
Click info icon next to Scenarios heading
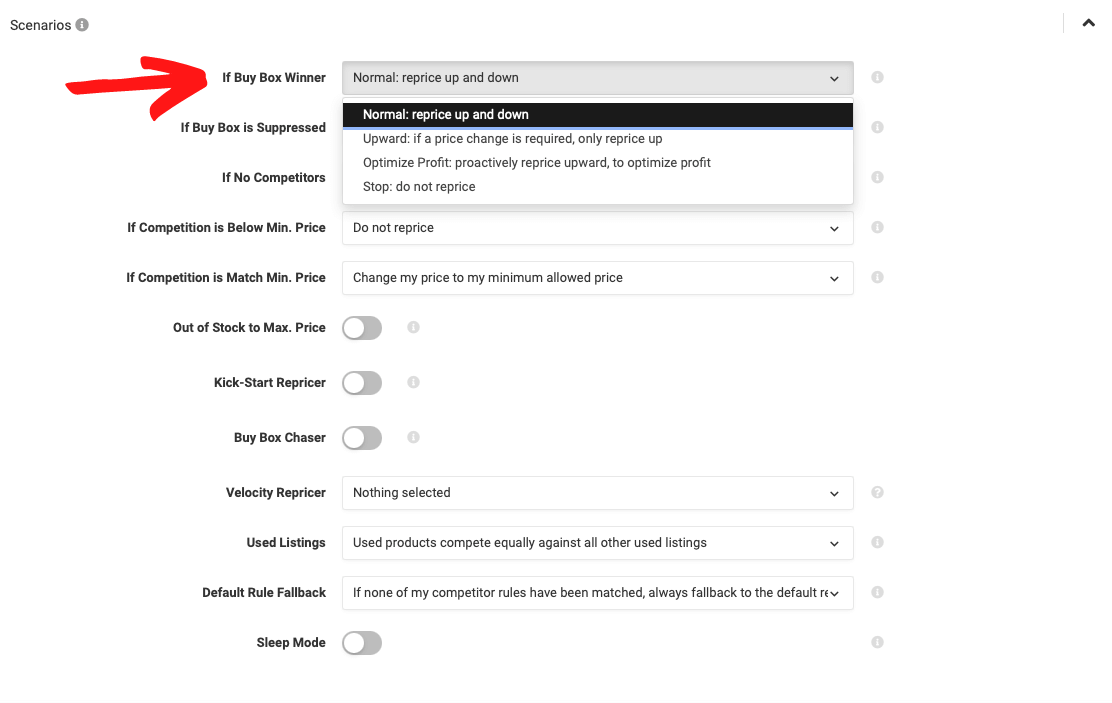tap(82, 25)
